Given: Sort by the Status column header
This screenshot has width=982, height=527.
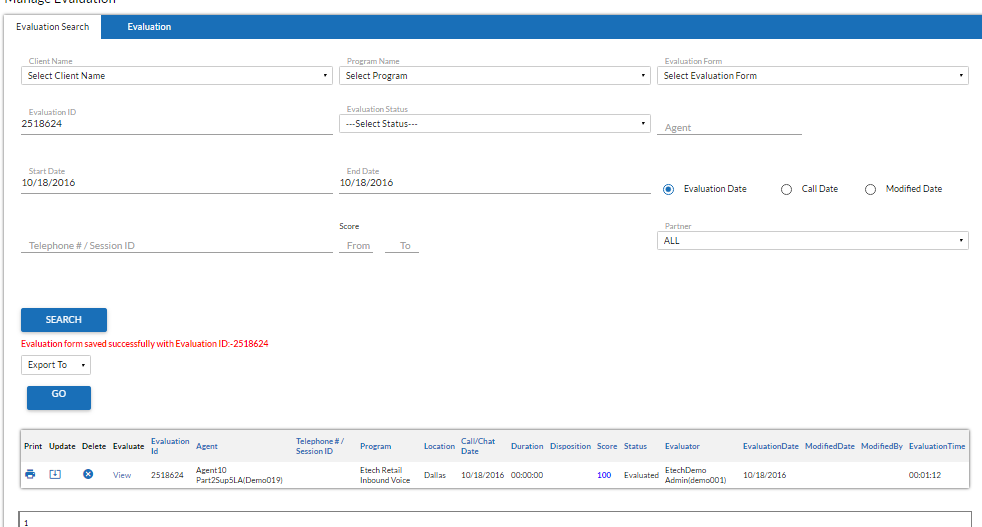Looking at the screenshot, I should click(x=635, y=446).
